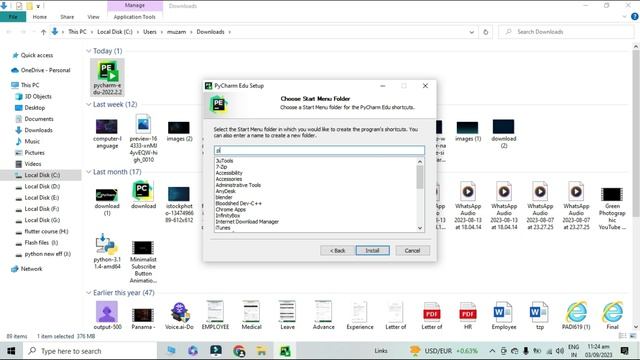The image size is (640, 360).
Task: Collapse the Earlier this year (47) group
Action: [89, 293]
